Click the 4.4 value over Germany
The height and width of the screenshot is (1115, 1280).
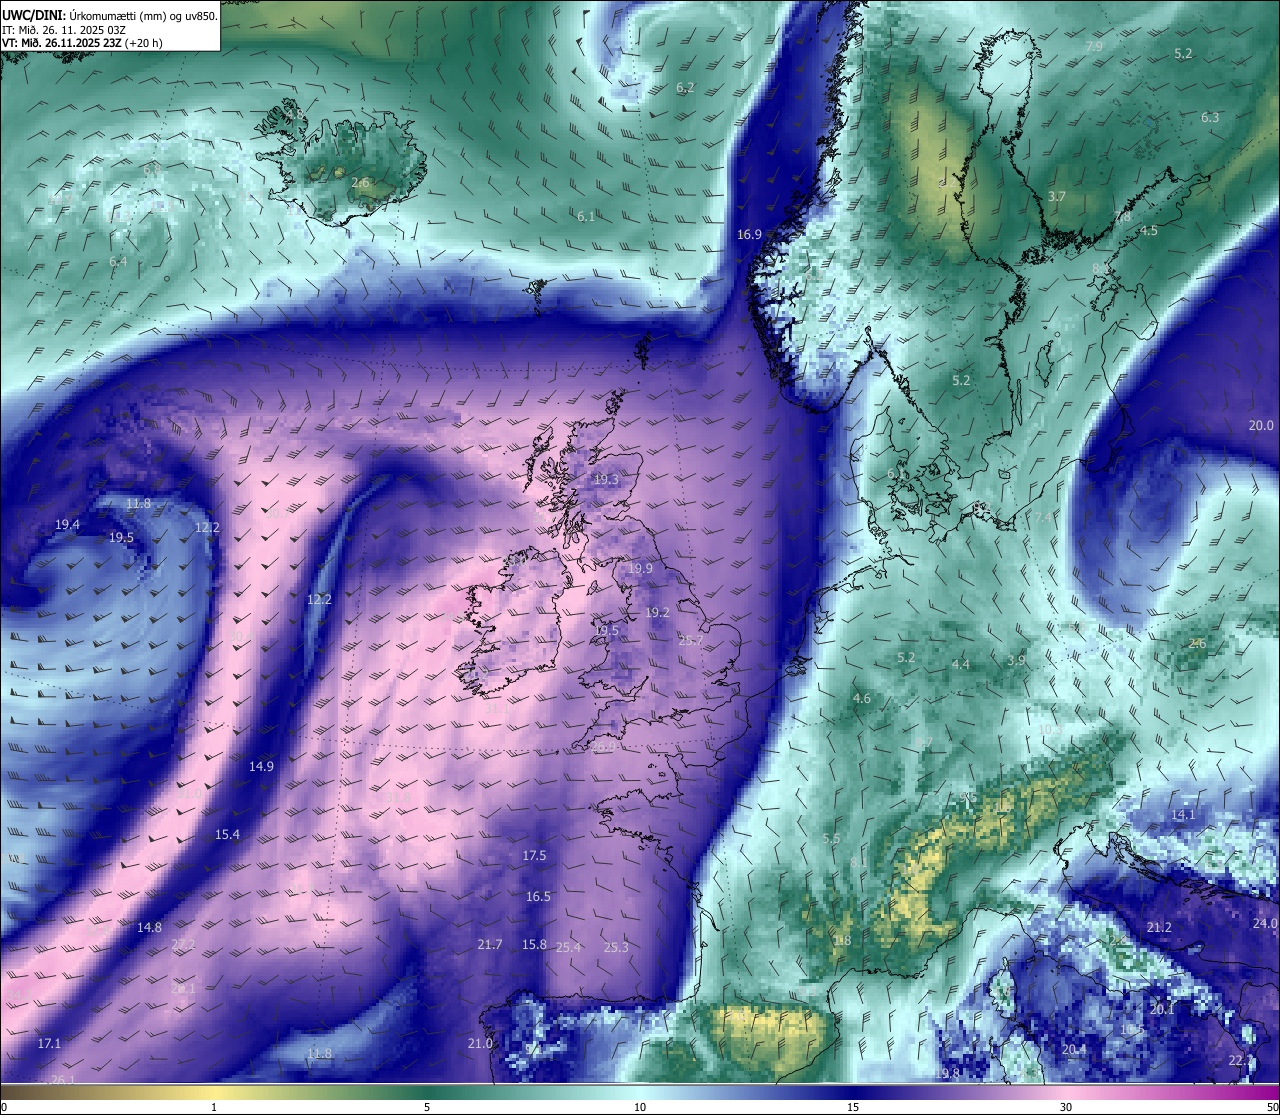tap(960, 665)
